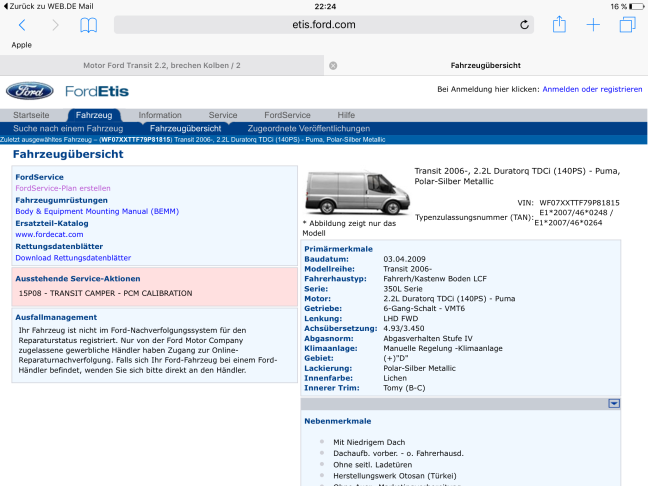The width and height of the screenshot is (648, 486).
Task: Click the Ford oval logo
Action: click(x=30, y=91)
